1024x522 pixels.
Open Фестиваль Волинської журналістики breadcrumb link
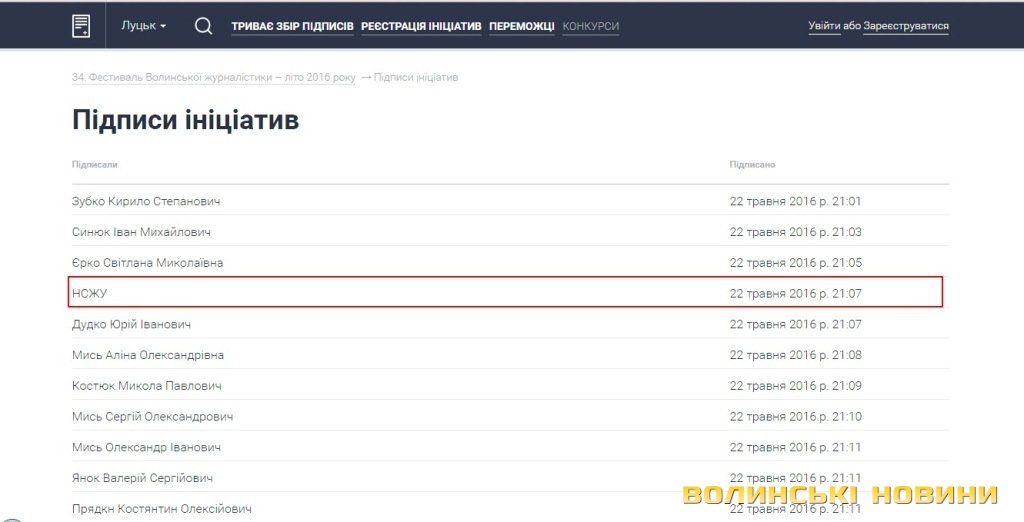point(214,78)
